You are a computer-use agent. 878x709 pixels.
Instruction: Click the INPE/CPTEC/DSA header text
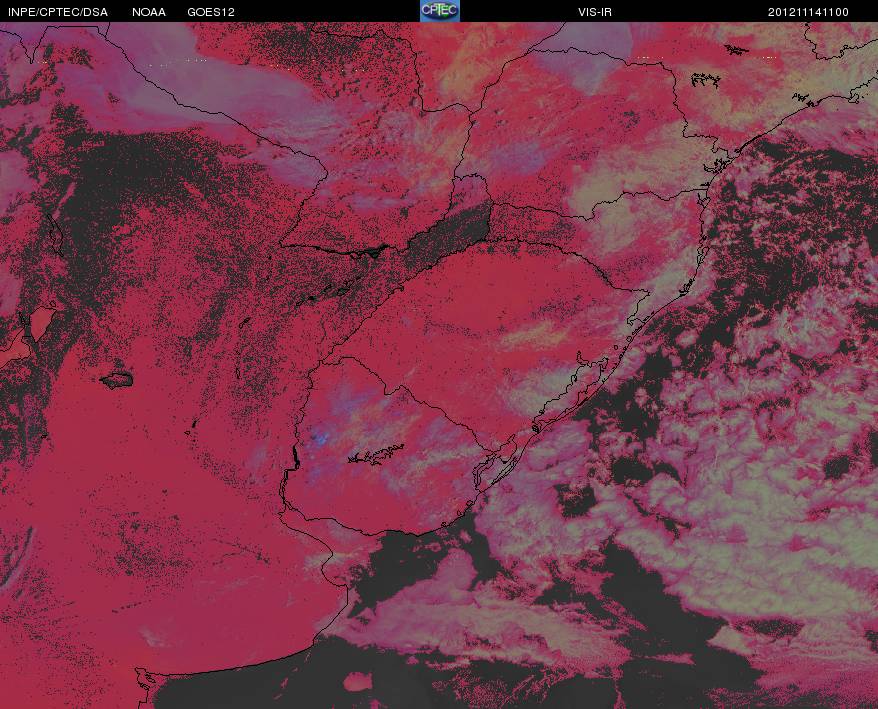click(58, 12)
